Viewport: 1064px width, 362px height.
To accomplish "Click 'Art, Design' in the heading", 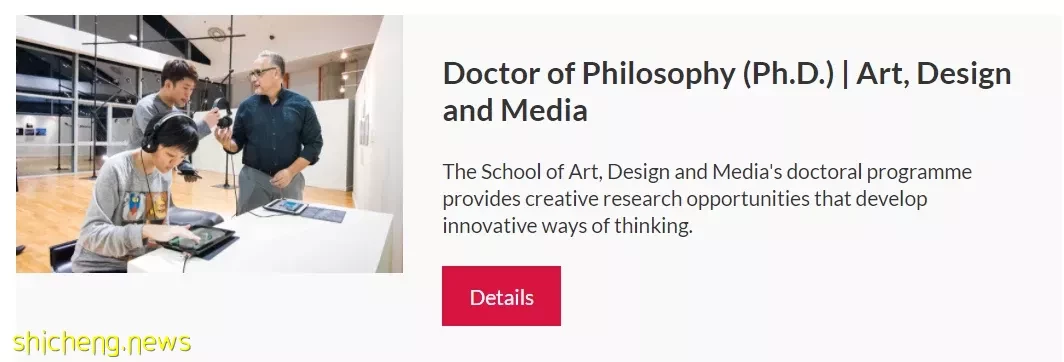I will click(934, 73).
